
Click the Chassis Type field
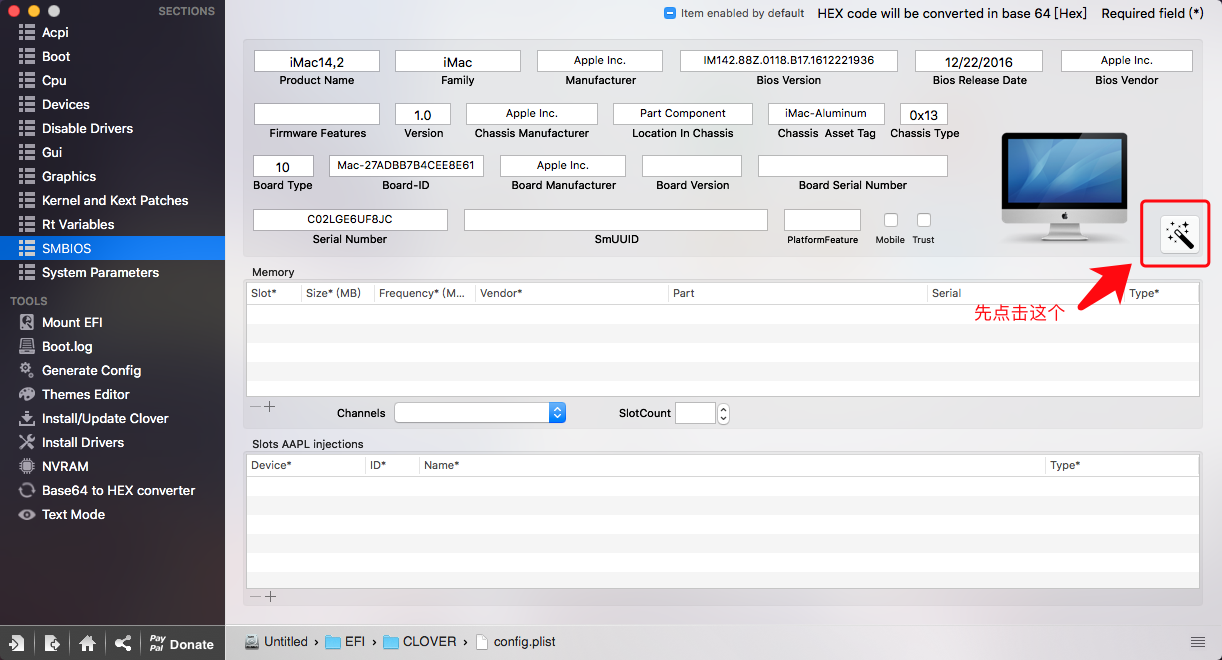[924, 114]
